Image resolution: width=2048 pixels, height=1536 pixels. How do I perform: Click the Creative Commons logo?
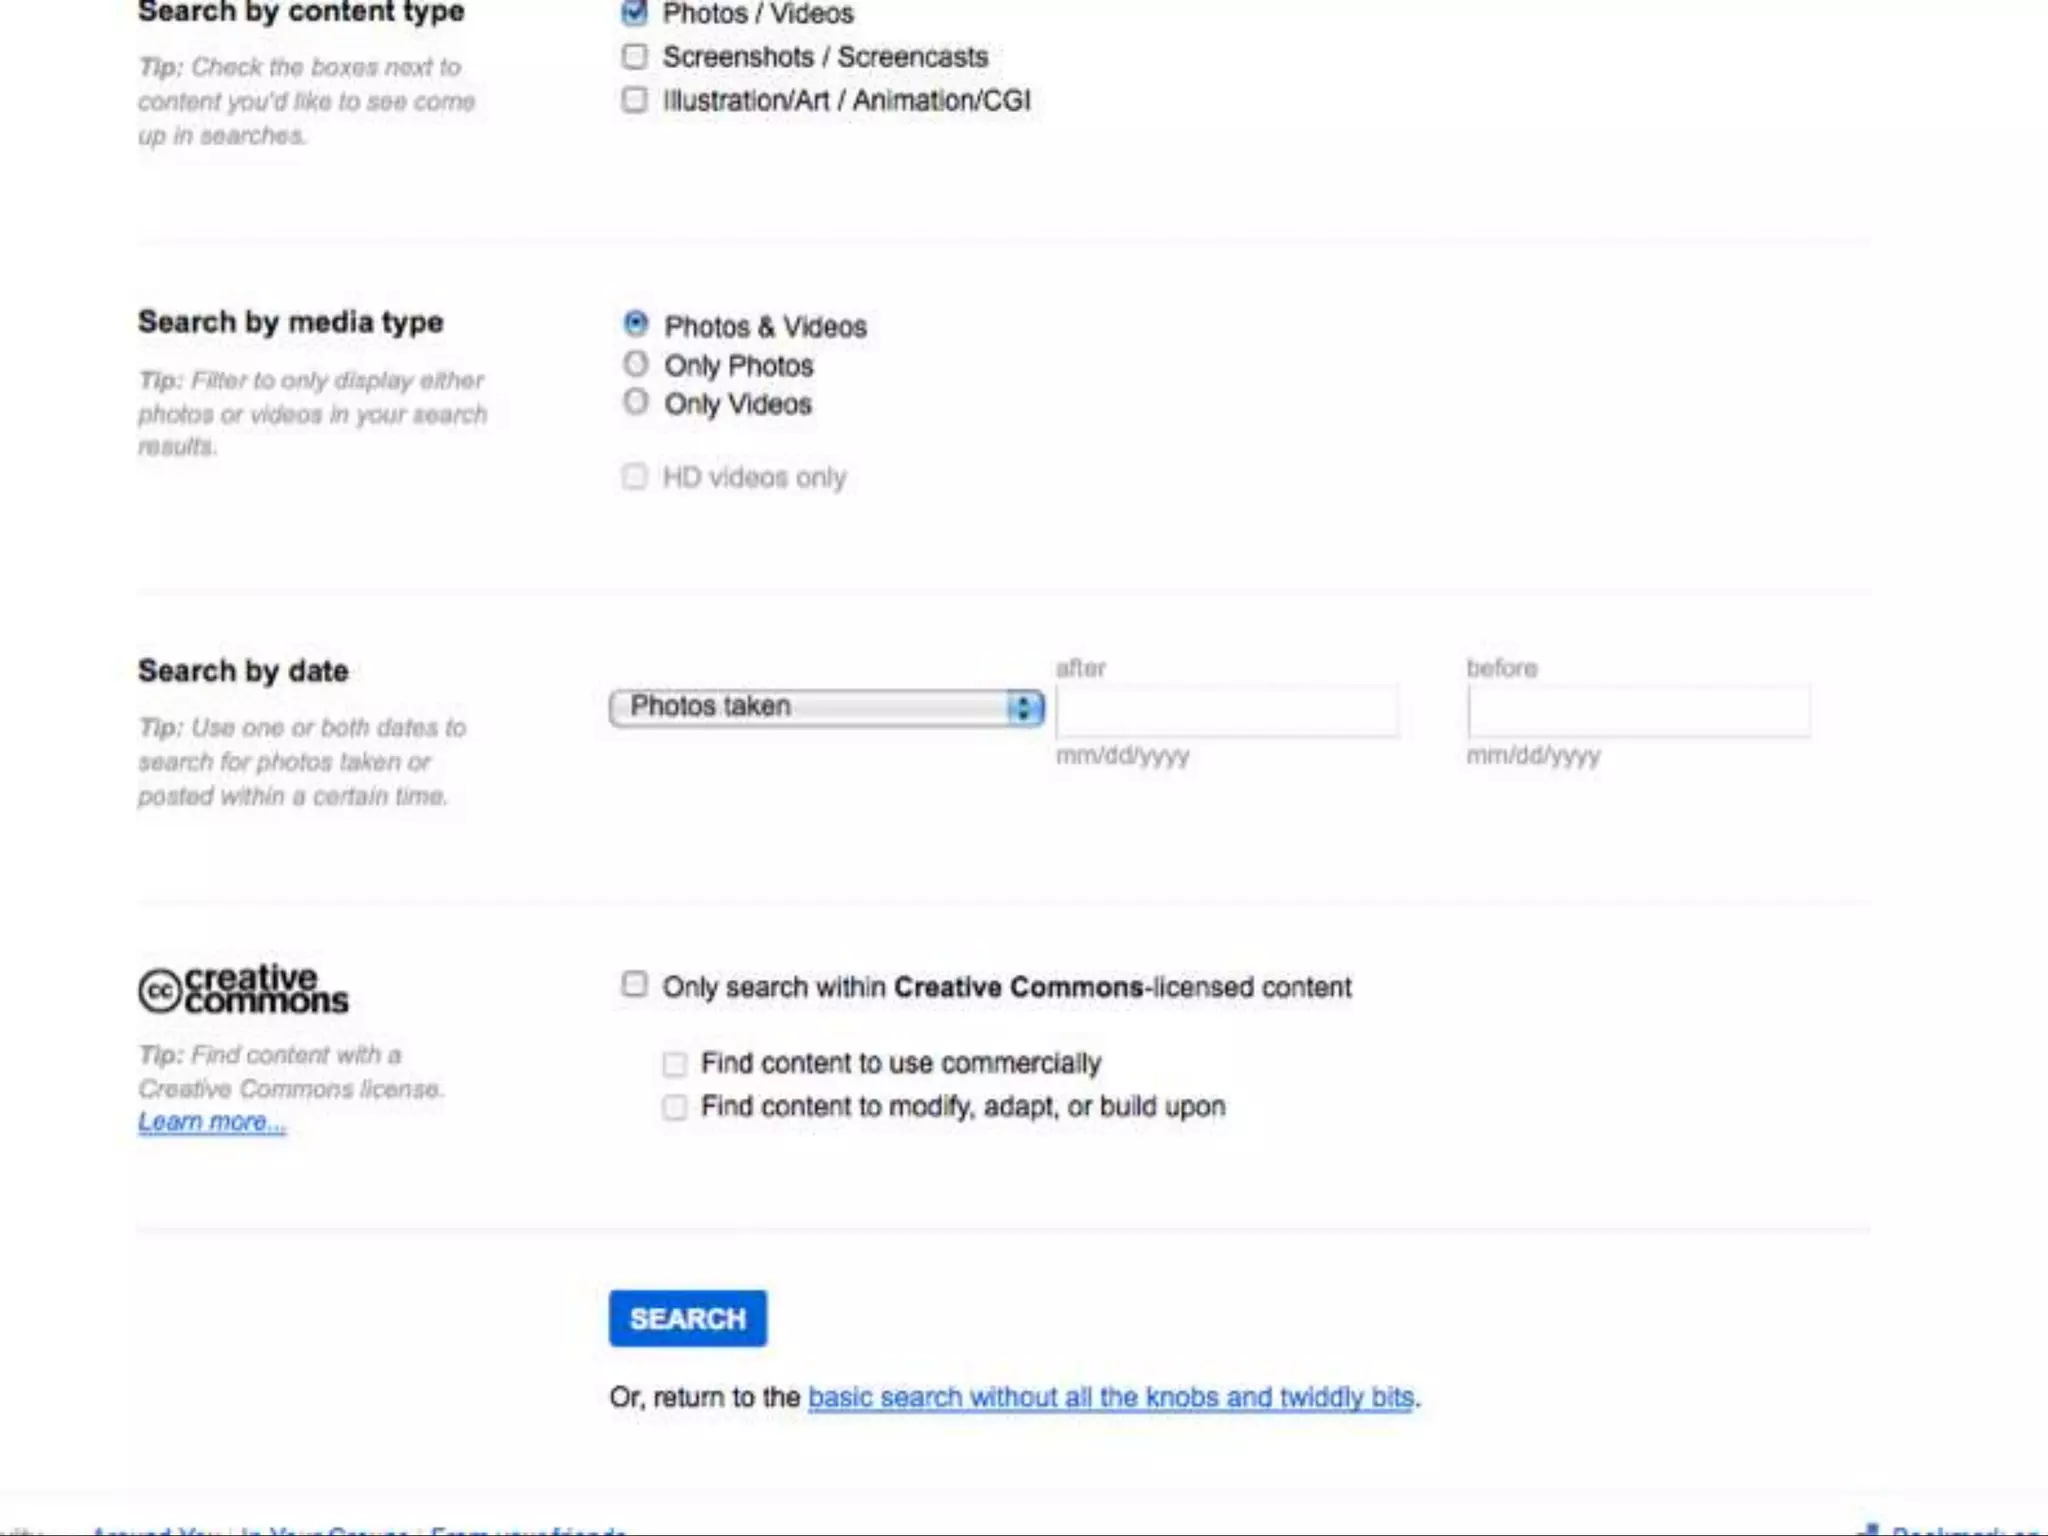click(x=243, y=989)
